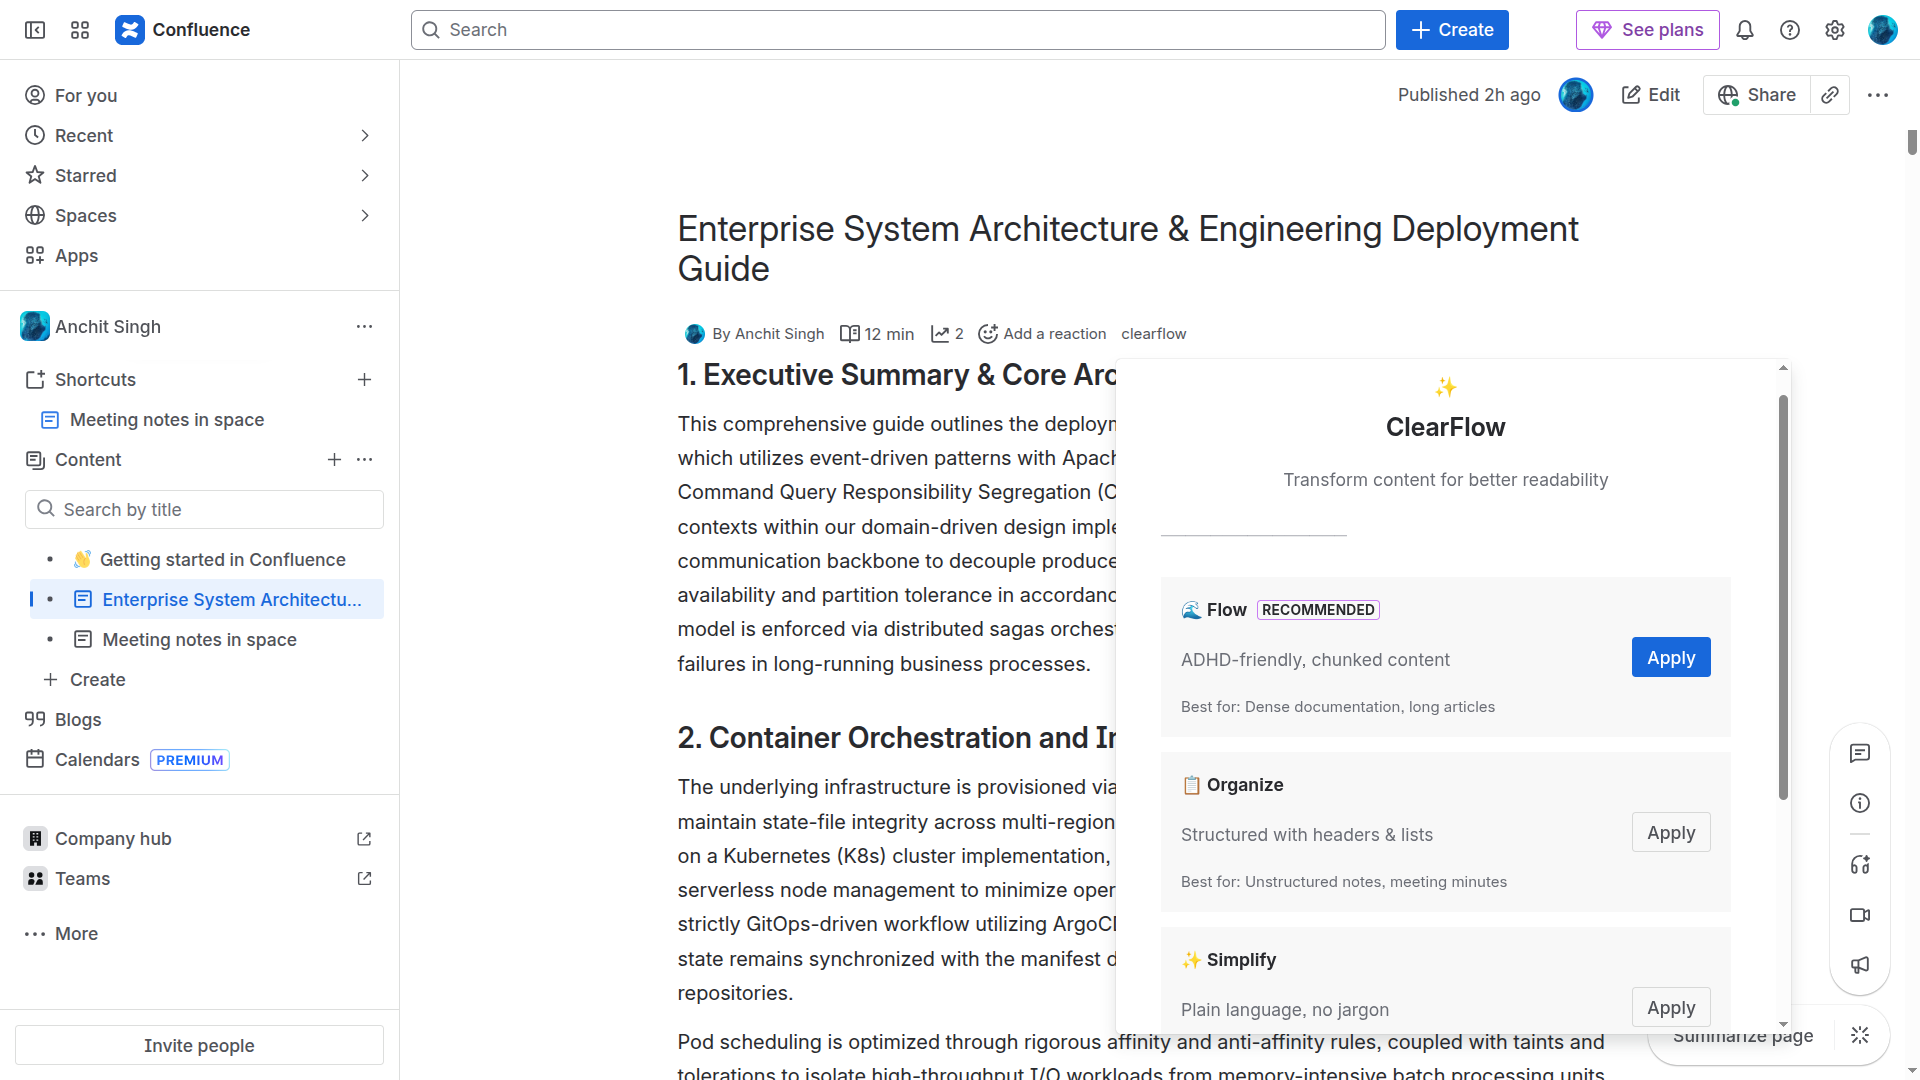Apply the Flow recommended transformation

[x=1670, y=657]
